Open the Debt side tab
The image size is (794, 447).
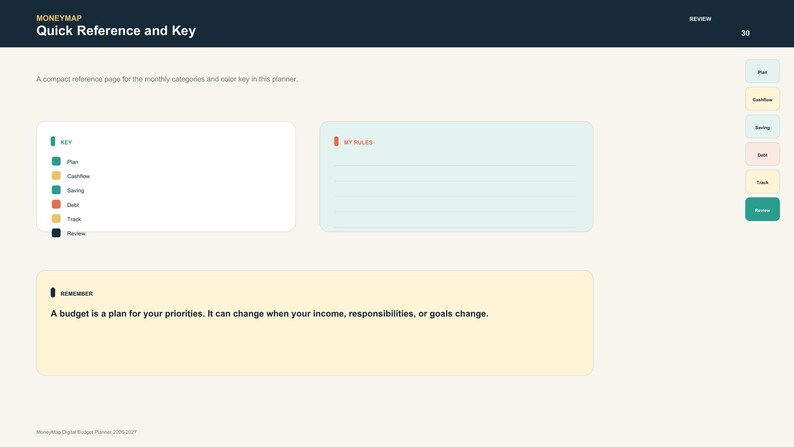coord(762,154)
